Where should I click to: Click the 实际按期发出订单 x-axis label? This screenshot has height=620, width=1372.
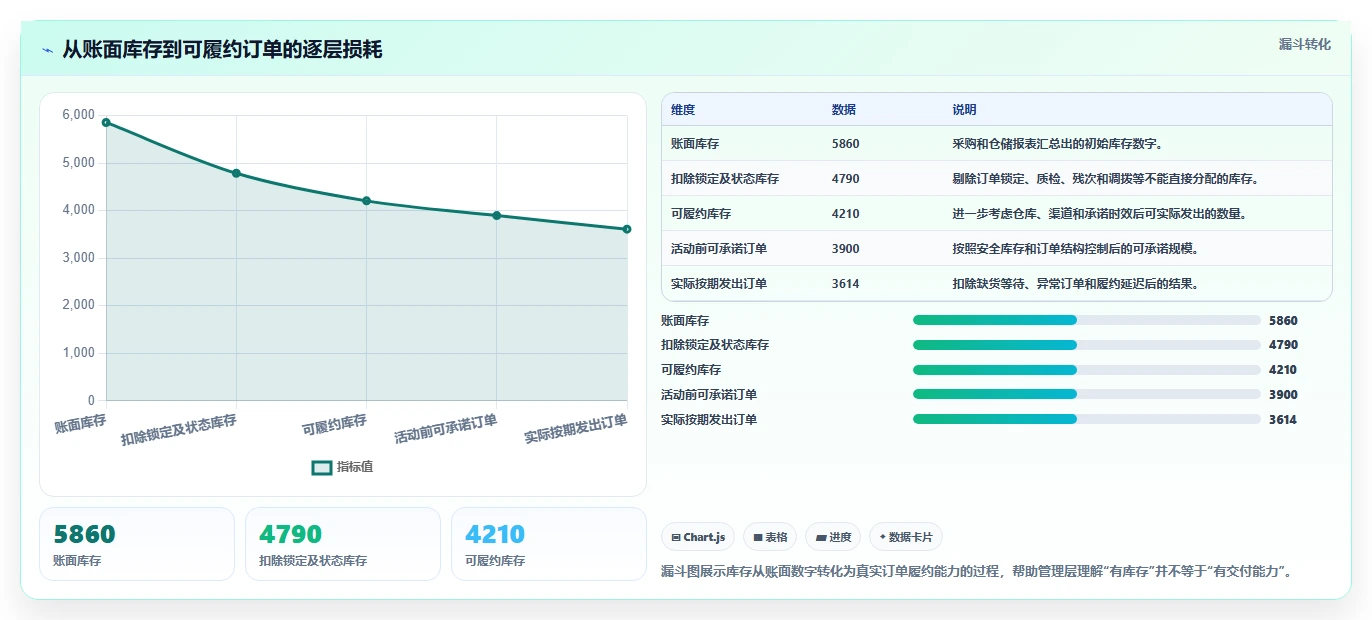tap(576, 429)
